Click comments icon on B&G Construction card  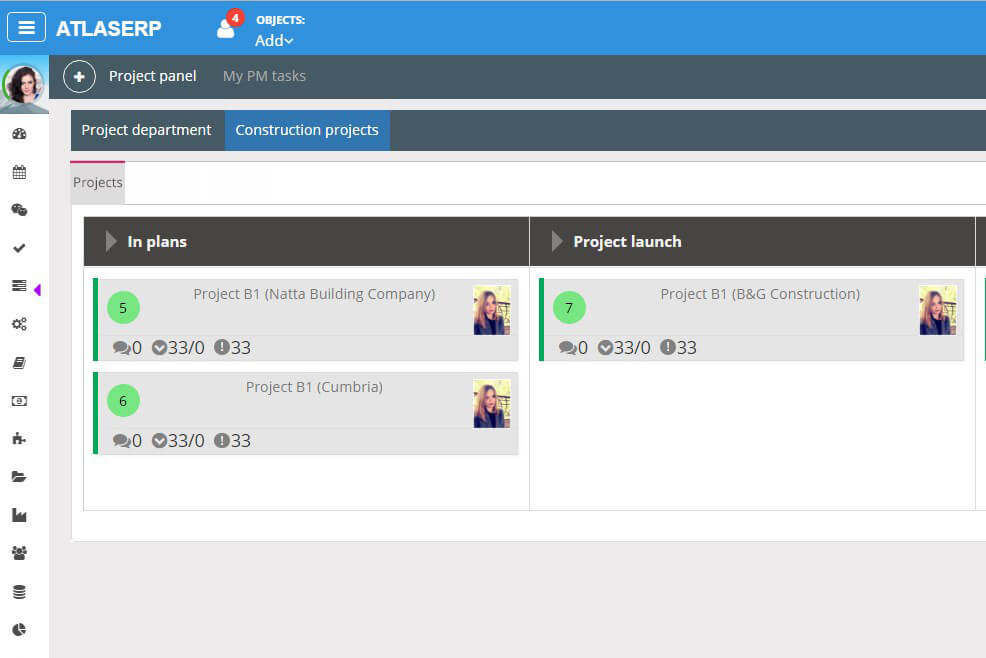point(568,348)
